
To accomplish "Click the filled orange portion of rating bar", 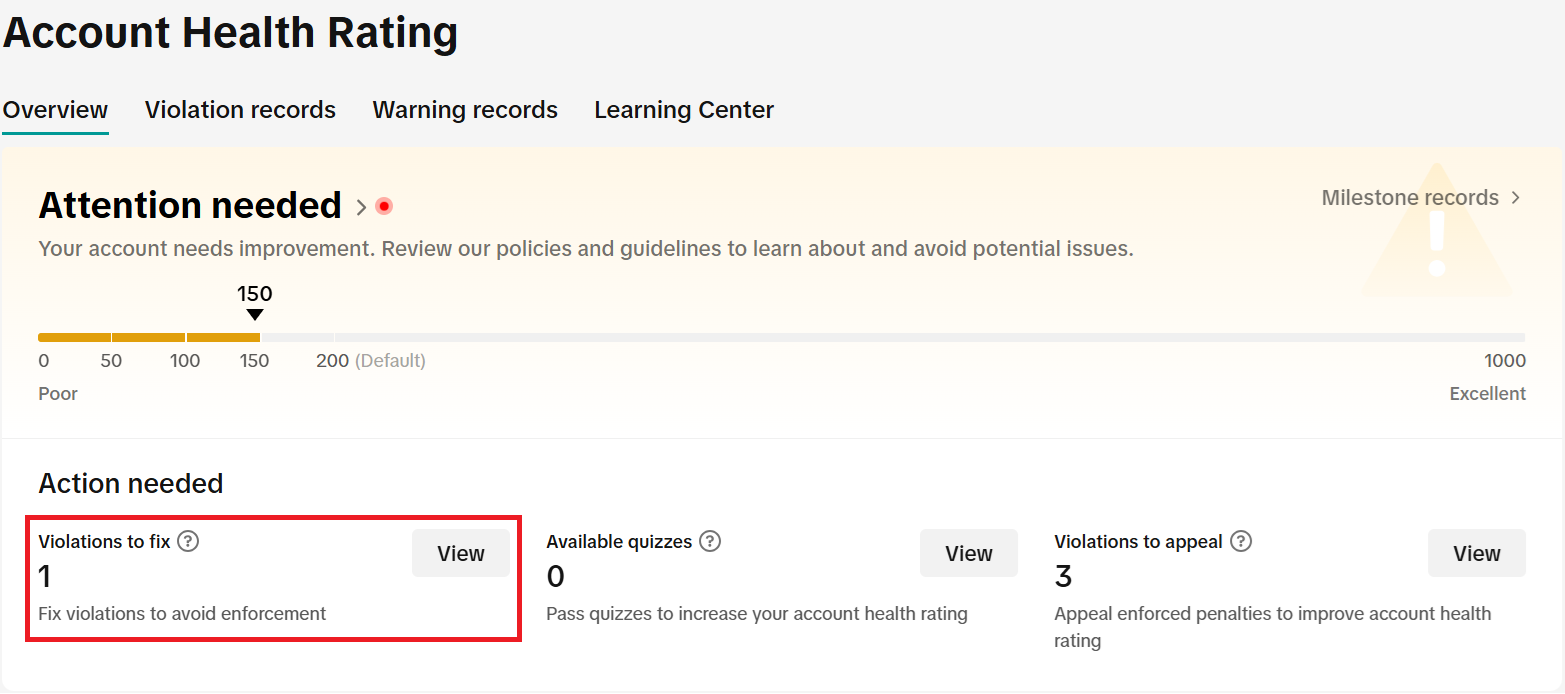I will pyautogui.click(x=148, y=337).
